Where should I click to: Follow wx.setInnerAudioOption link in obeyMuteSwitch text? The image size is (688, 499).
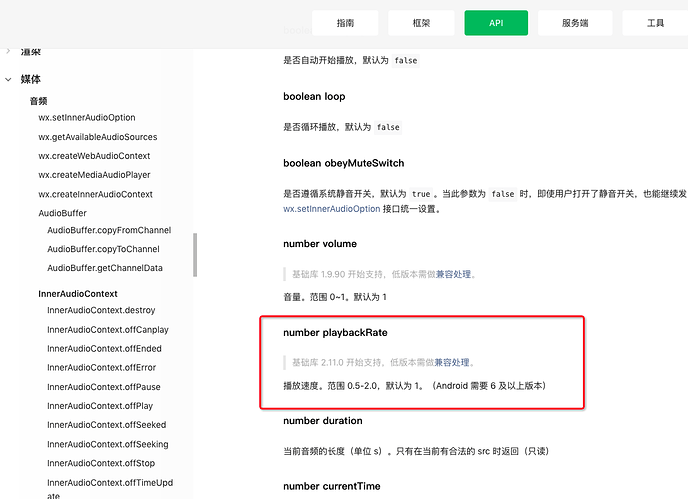click(332, 209)
